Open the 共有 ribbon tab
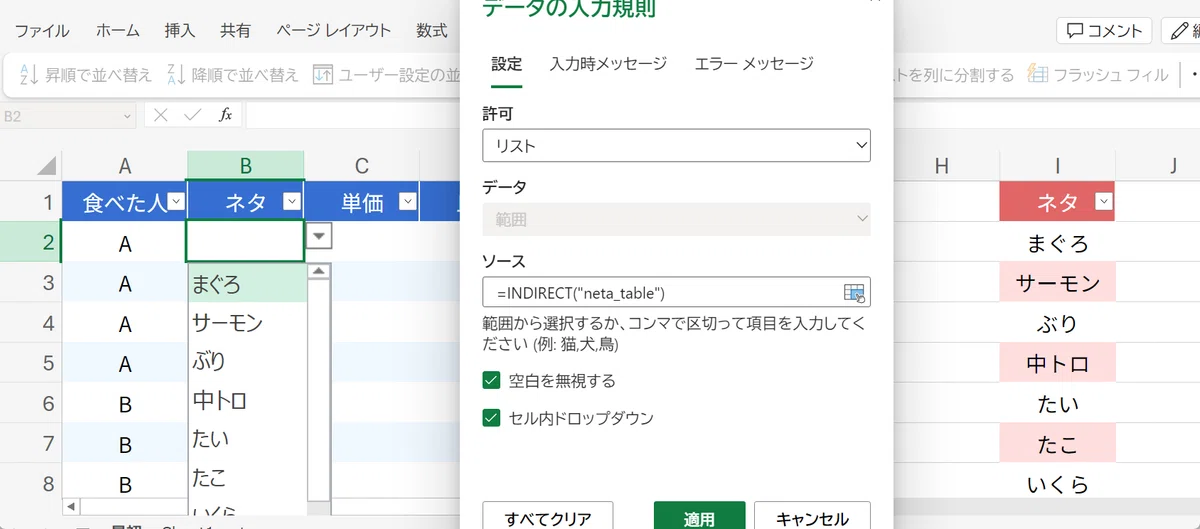 (236, 30)
